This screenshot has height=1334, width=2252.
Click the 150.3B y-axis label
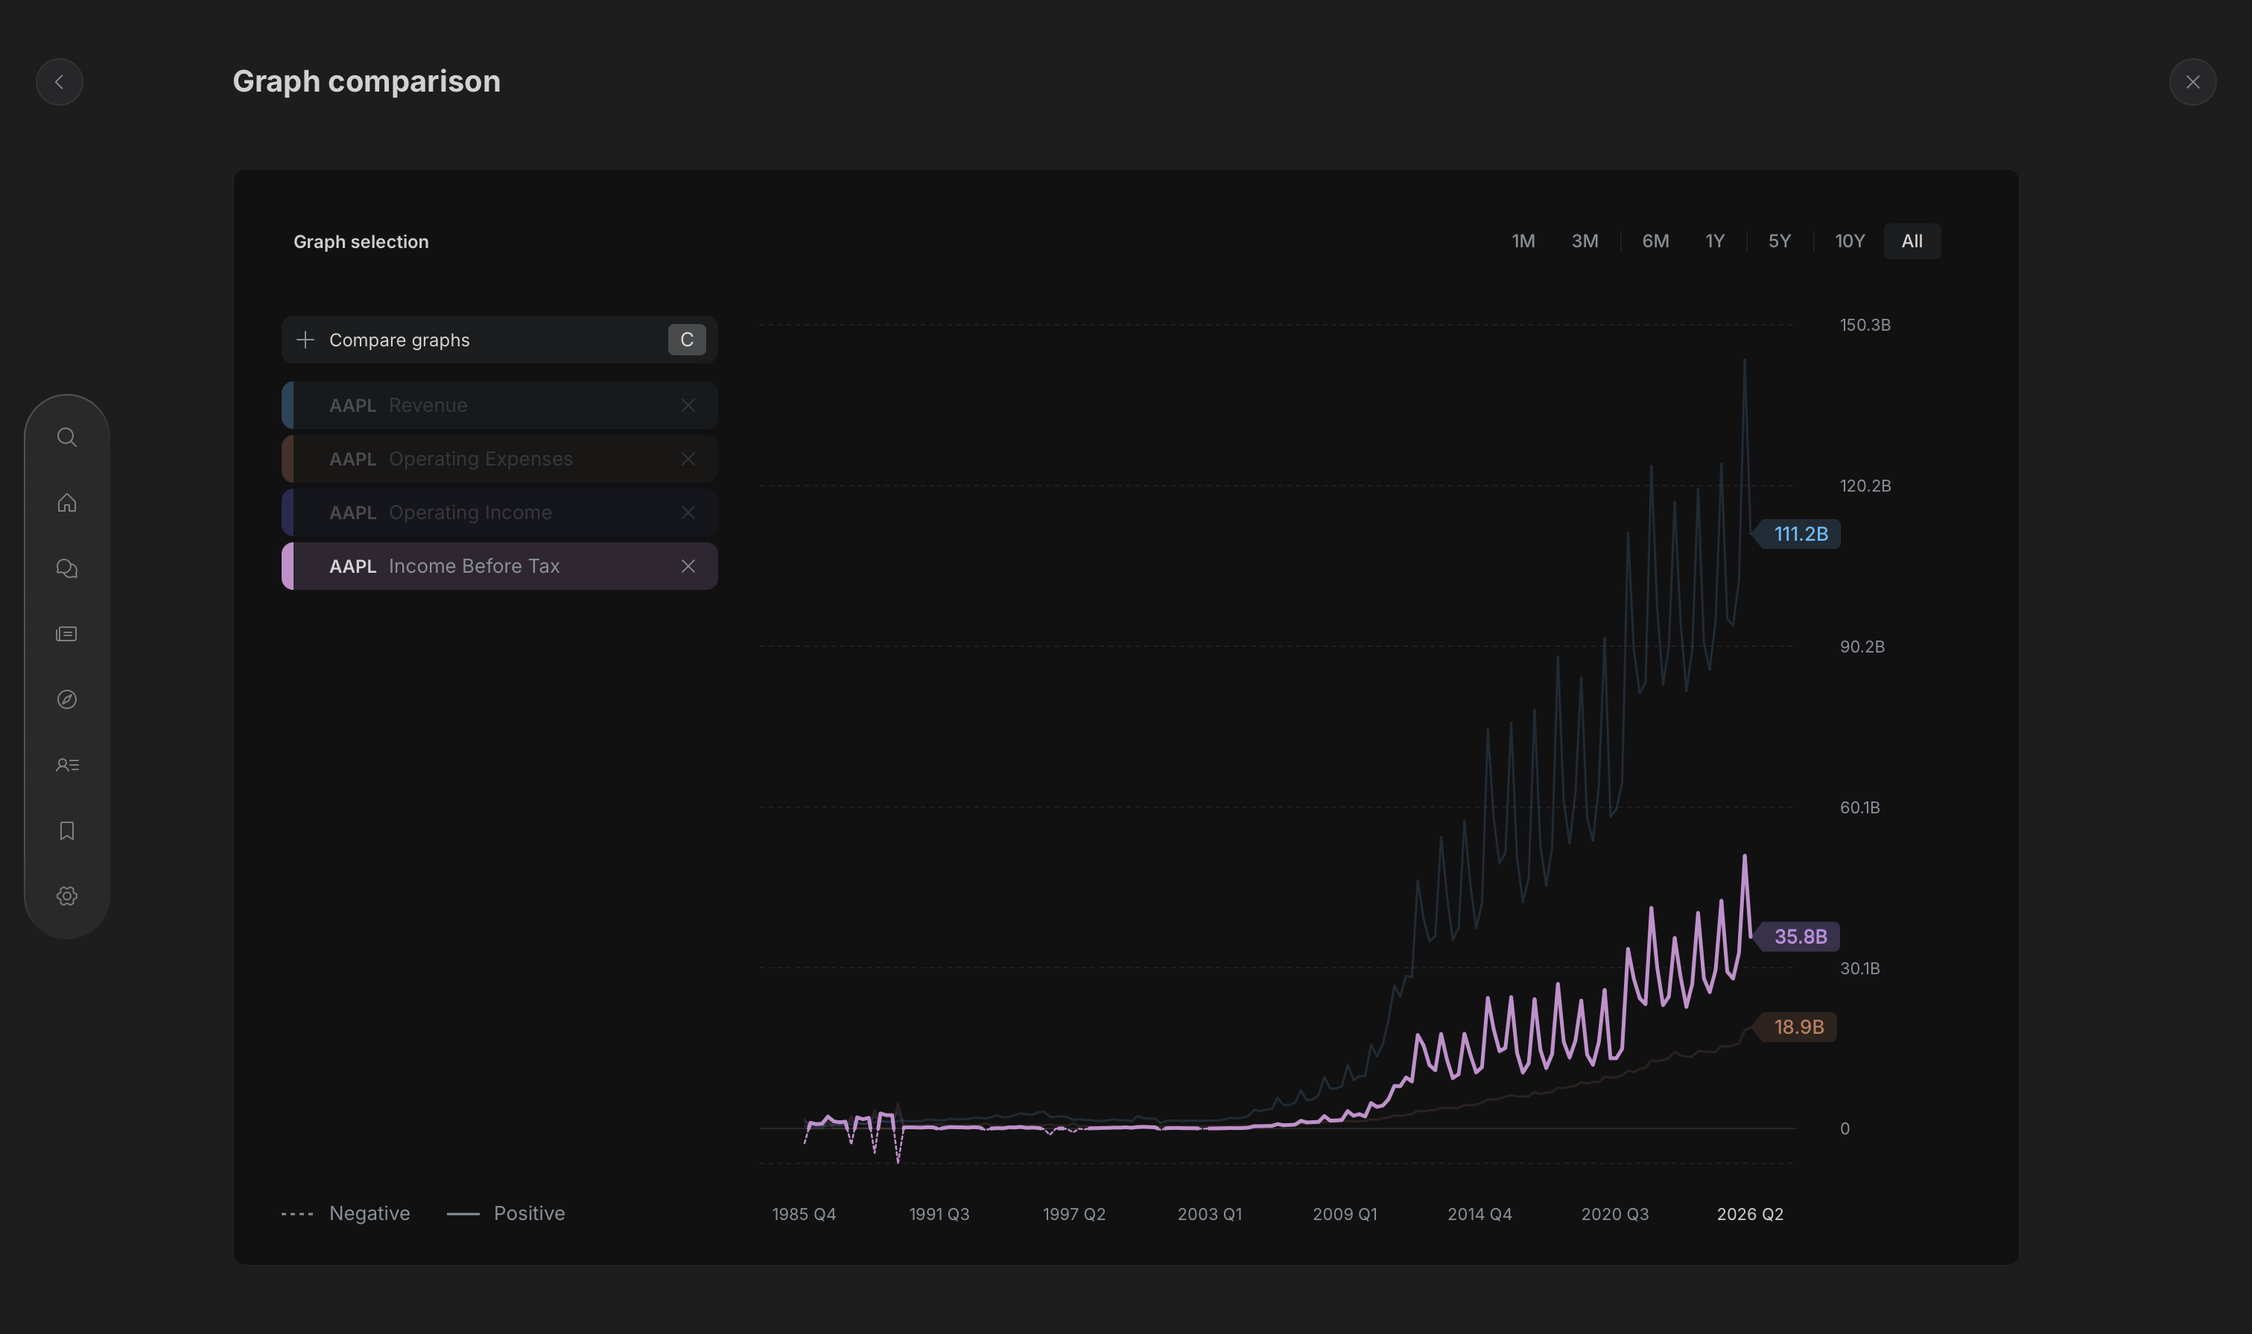click(1865, 325)
